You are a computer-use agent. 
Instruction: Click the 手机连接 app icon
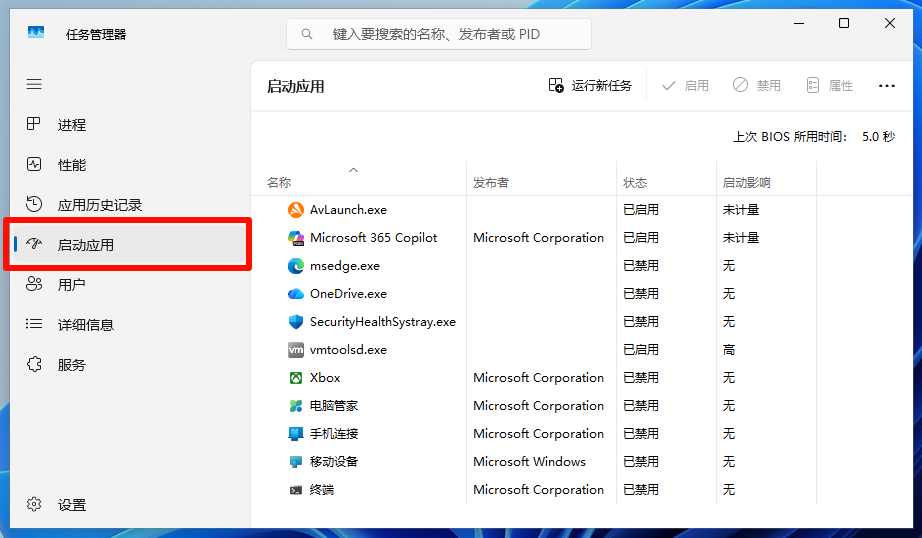pos(296,434)
